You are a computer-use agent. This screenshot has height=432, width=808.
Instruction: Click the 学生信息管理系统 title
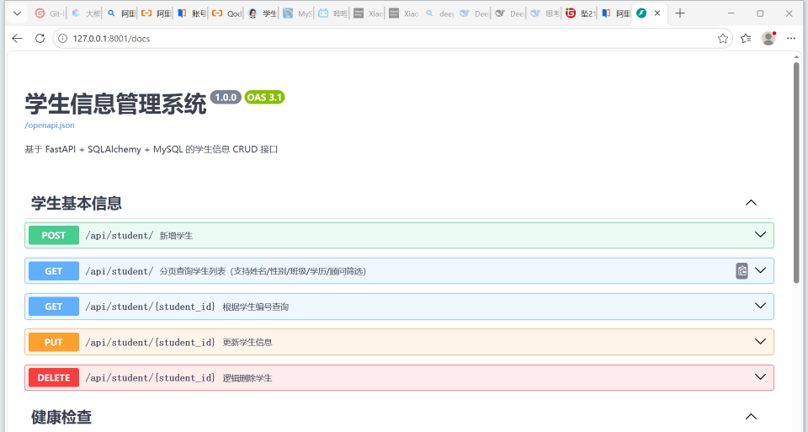pyautogui.click(x=115, y=104)
